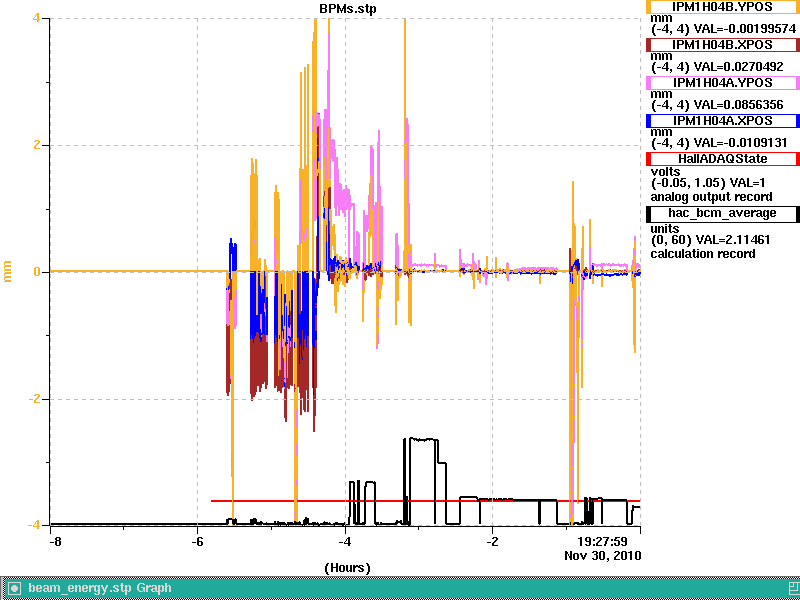Select the HallADAQState legend entry
This screenshot has height=600, width=800.
pyautogui.click(x=722, y=159)
